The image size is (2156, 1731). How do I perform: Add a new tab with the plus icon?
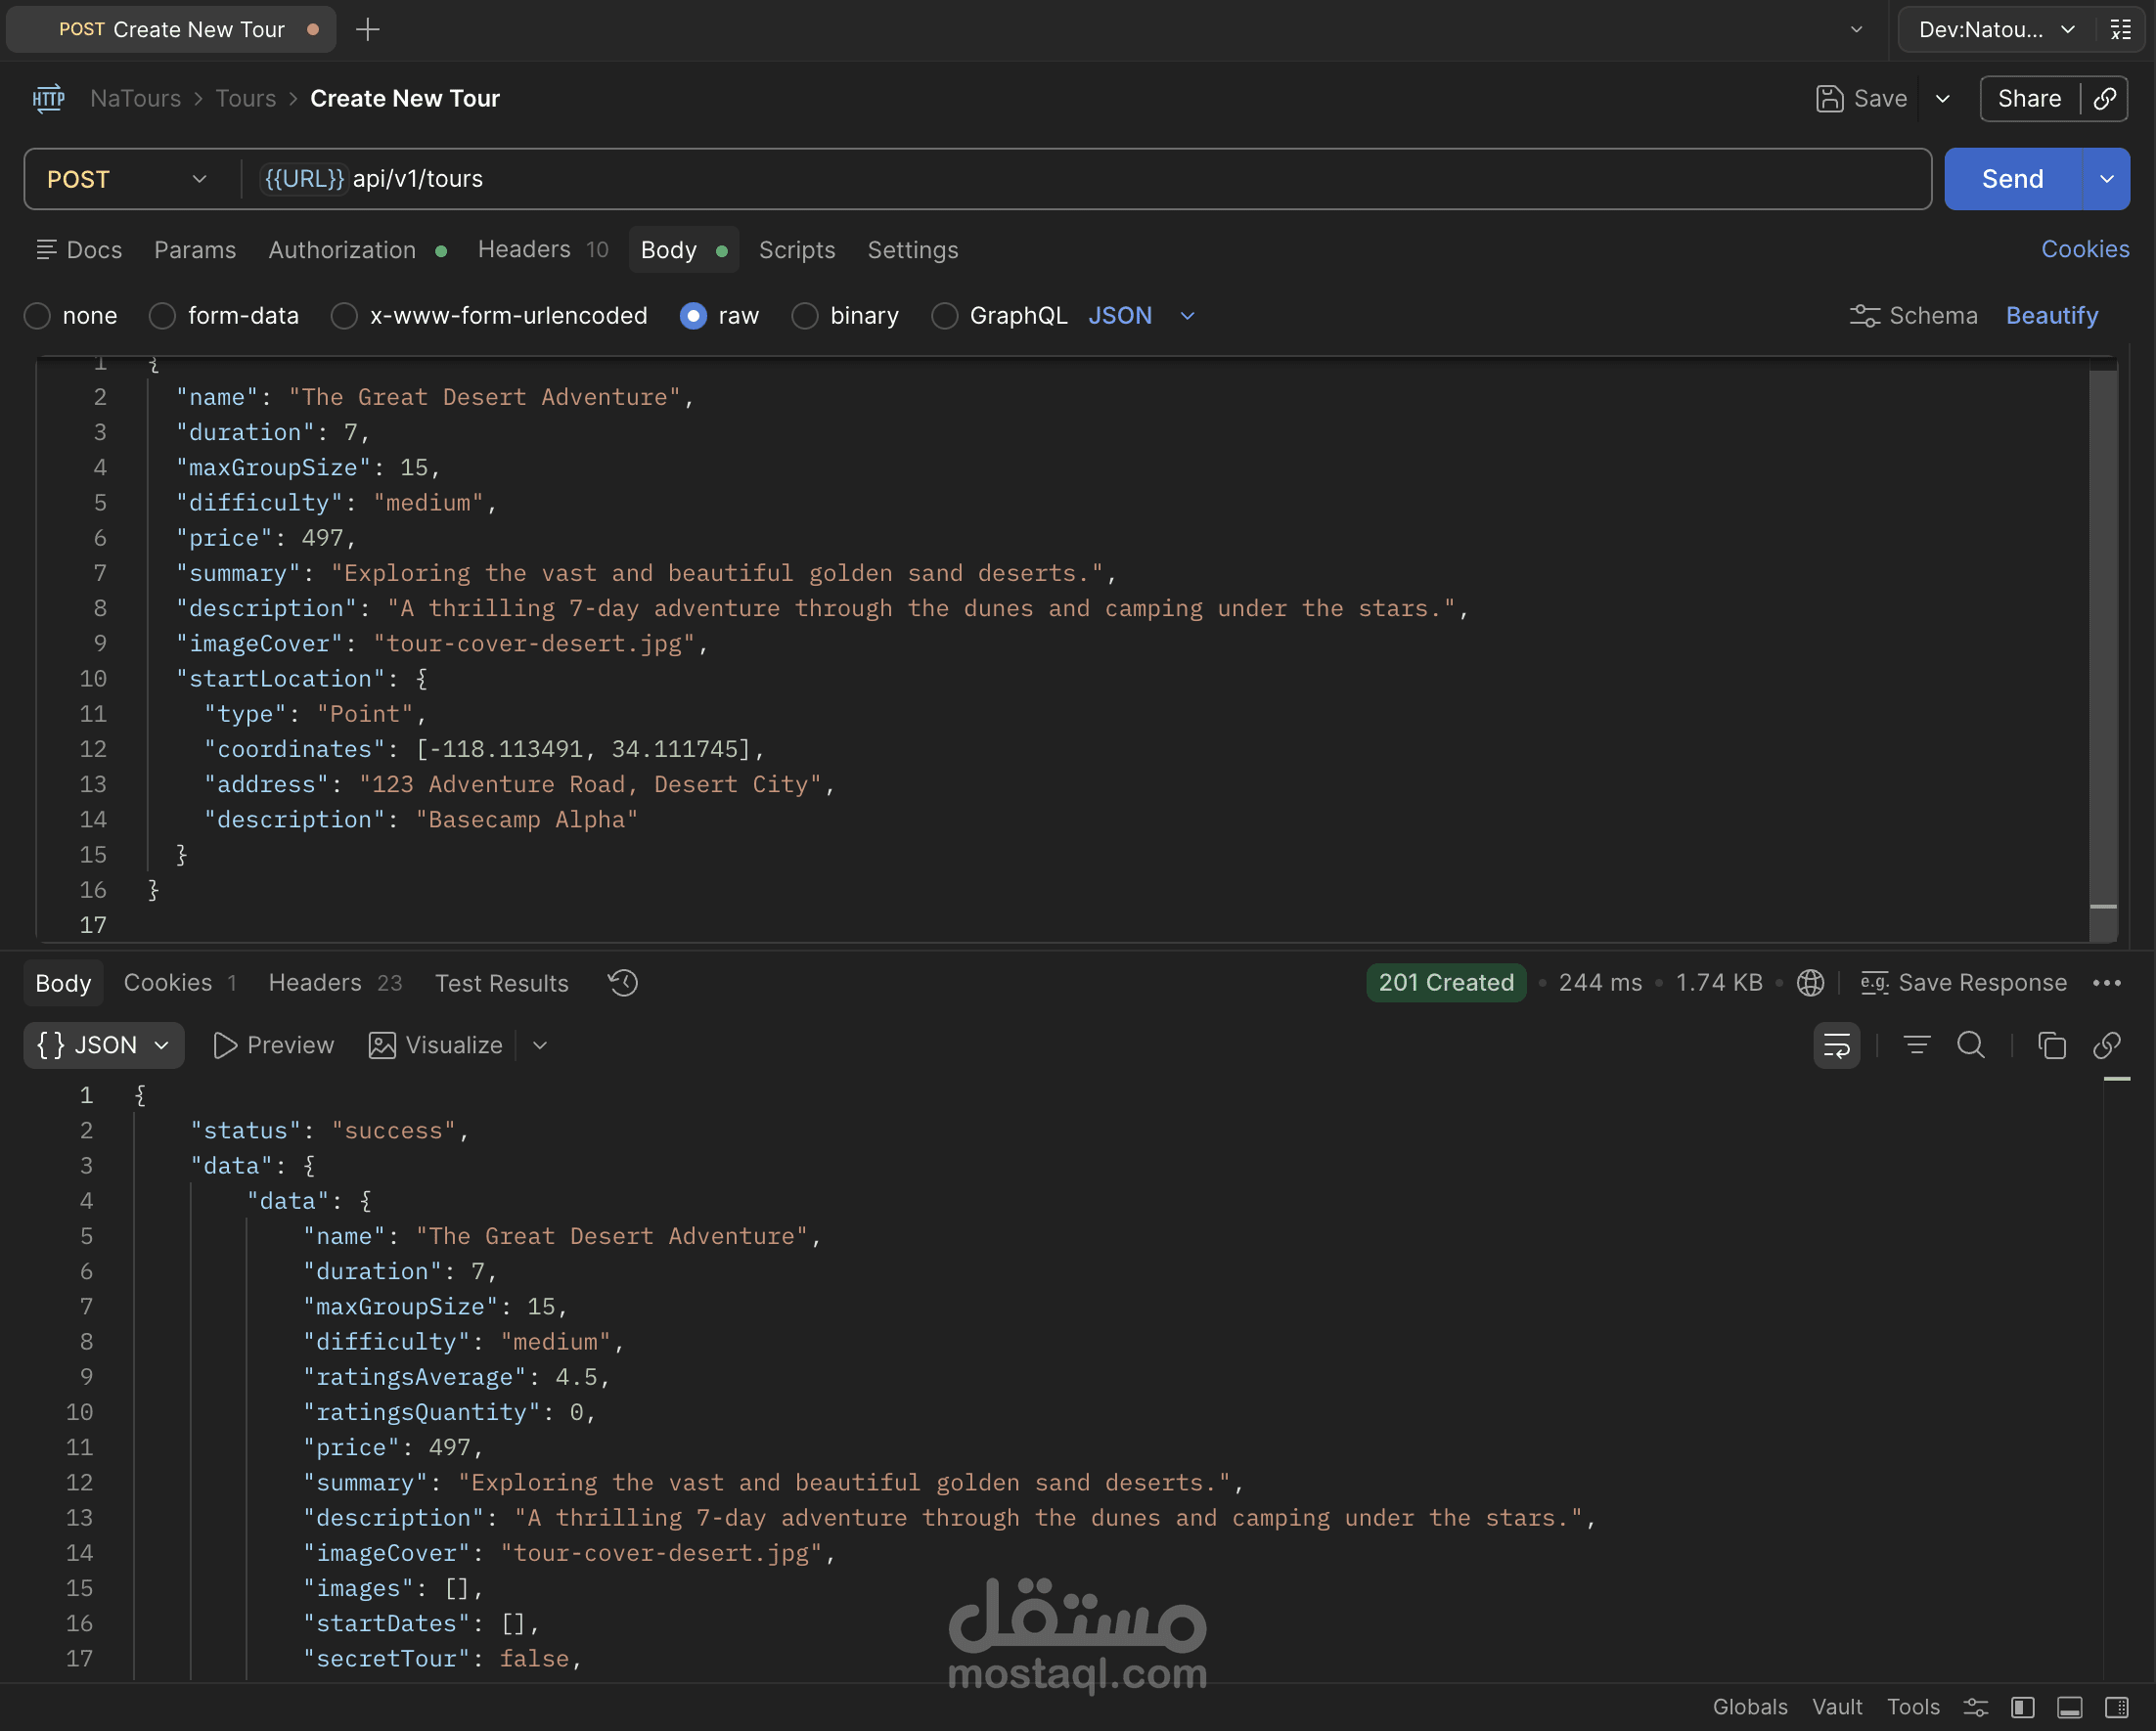(x=367, y=29)
